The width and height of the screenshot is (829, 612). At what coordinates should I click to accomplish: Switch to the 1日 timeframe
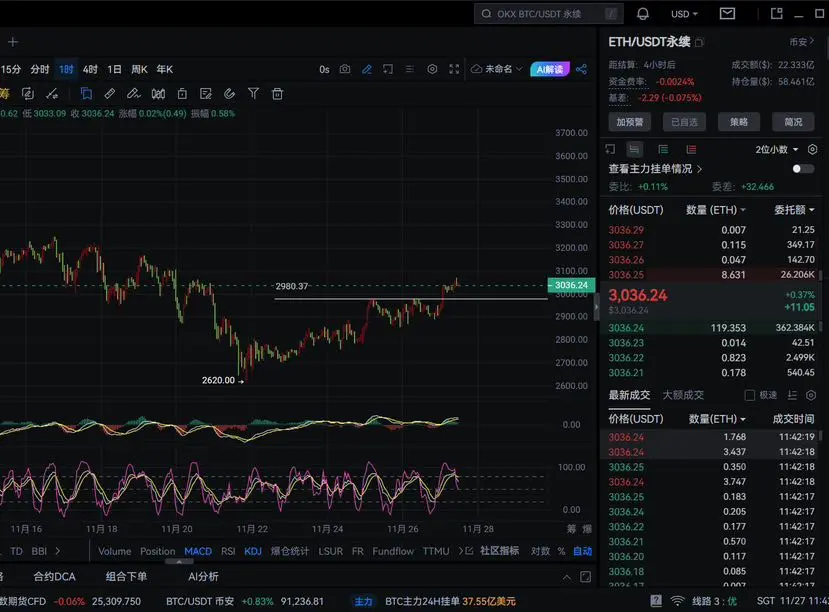[114, 69]
